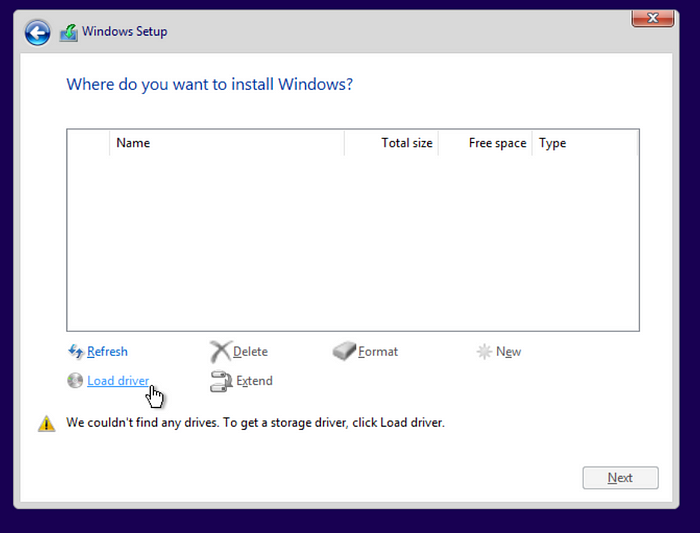The height and width of the screenshot is (533, 700).
Task: Go back with the blue arrow button
Action: pos(37,33)
